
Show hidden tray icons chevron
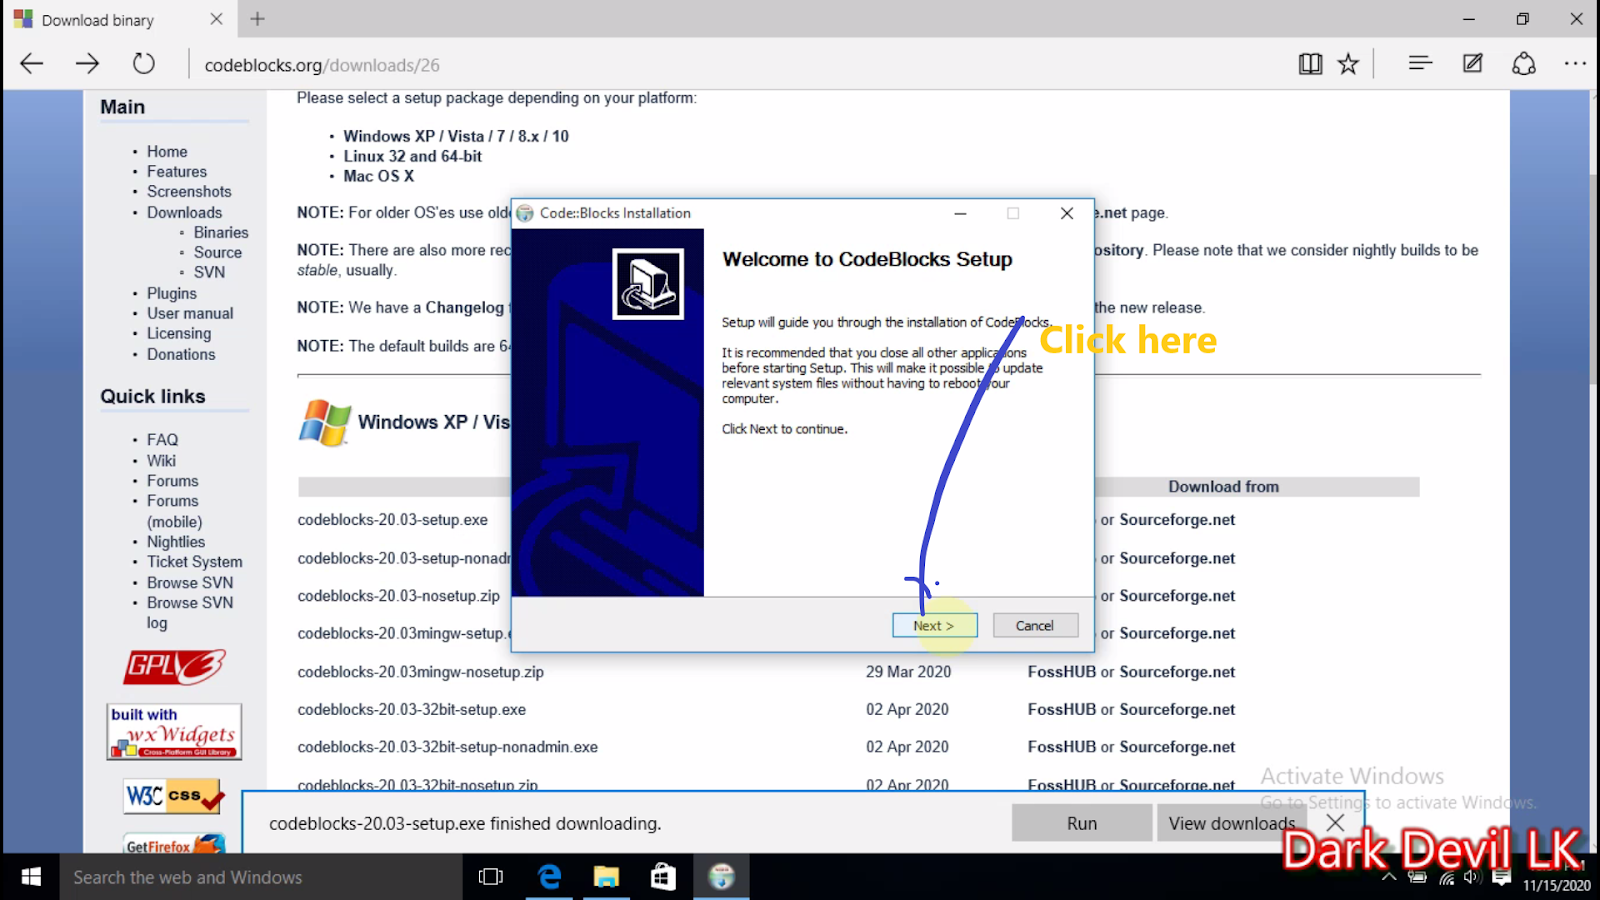pos(1389,877)
